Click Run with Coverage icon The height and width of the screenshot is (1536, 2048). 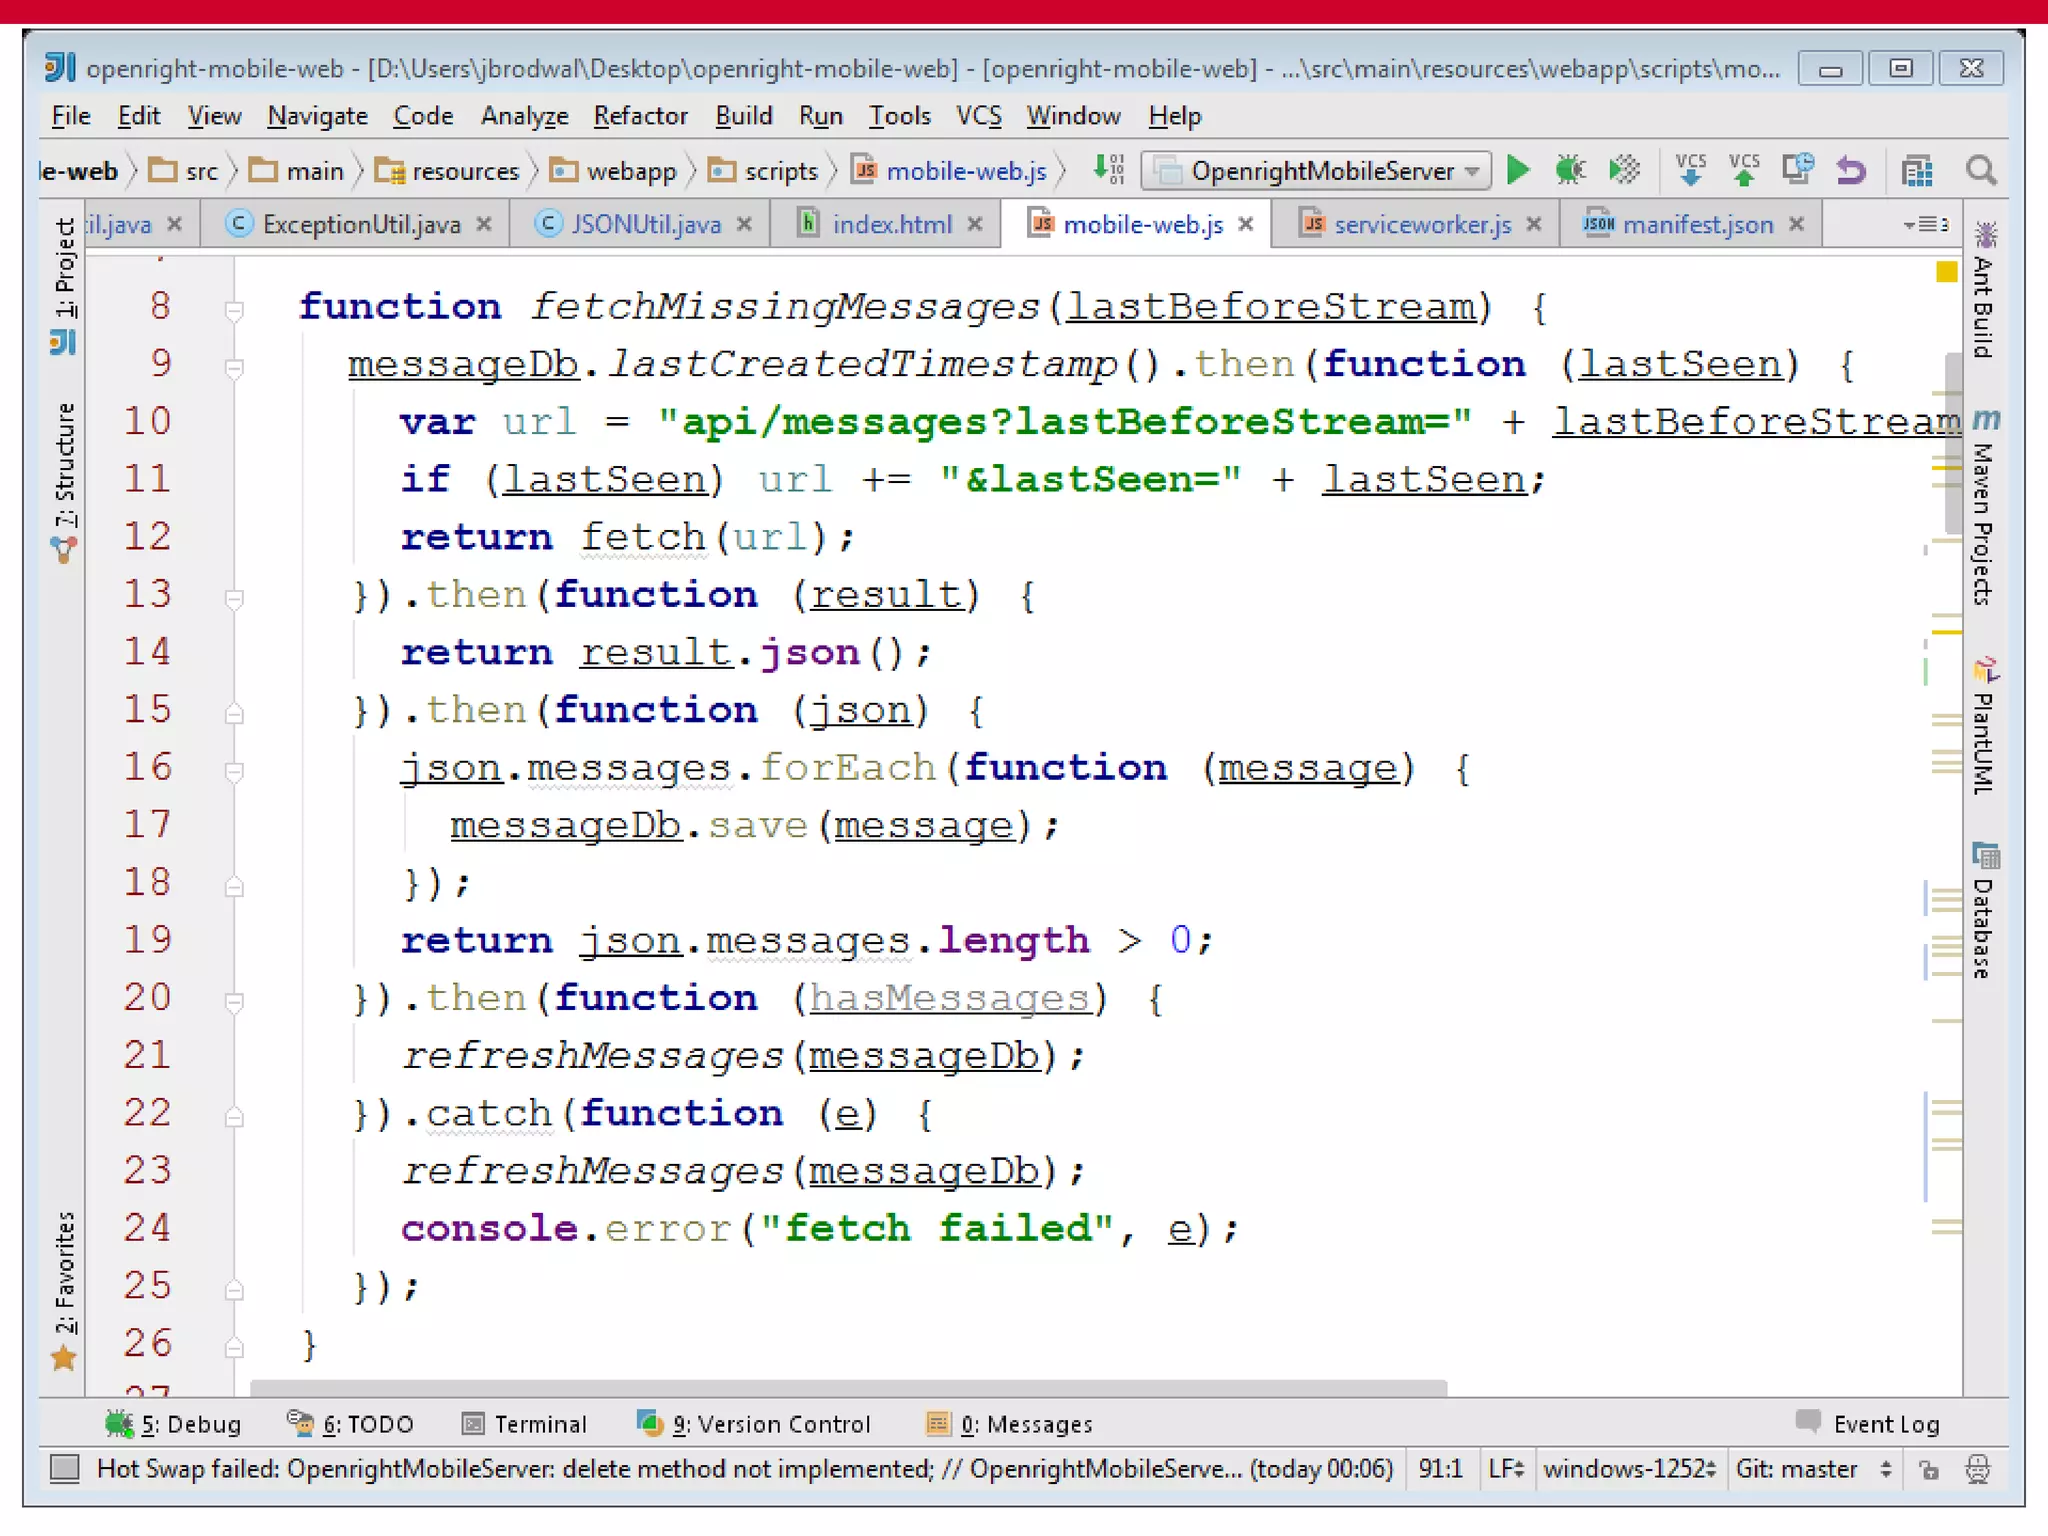(1624, 171)
